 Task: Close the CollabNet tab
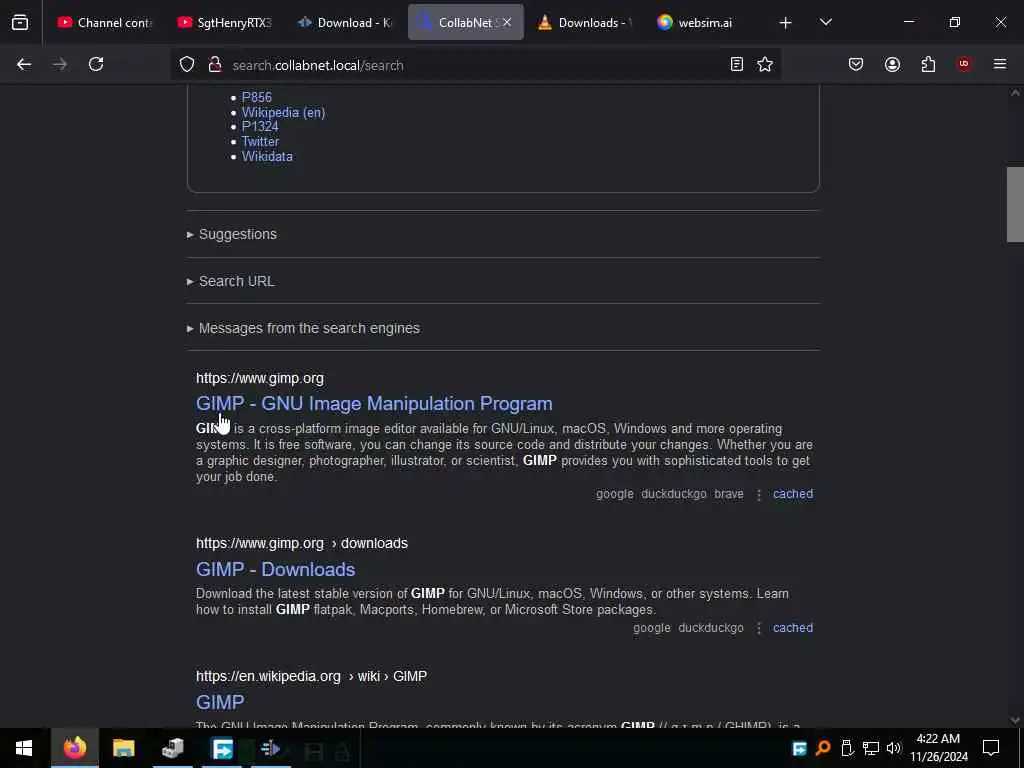click(507, 22)
